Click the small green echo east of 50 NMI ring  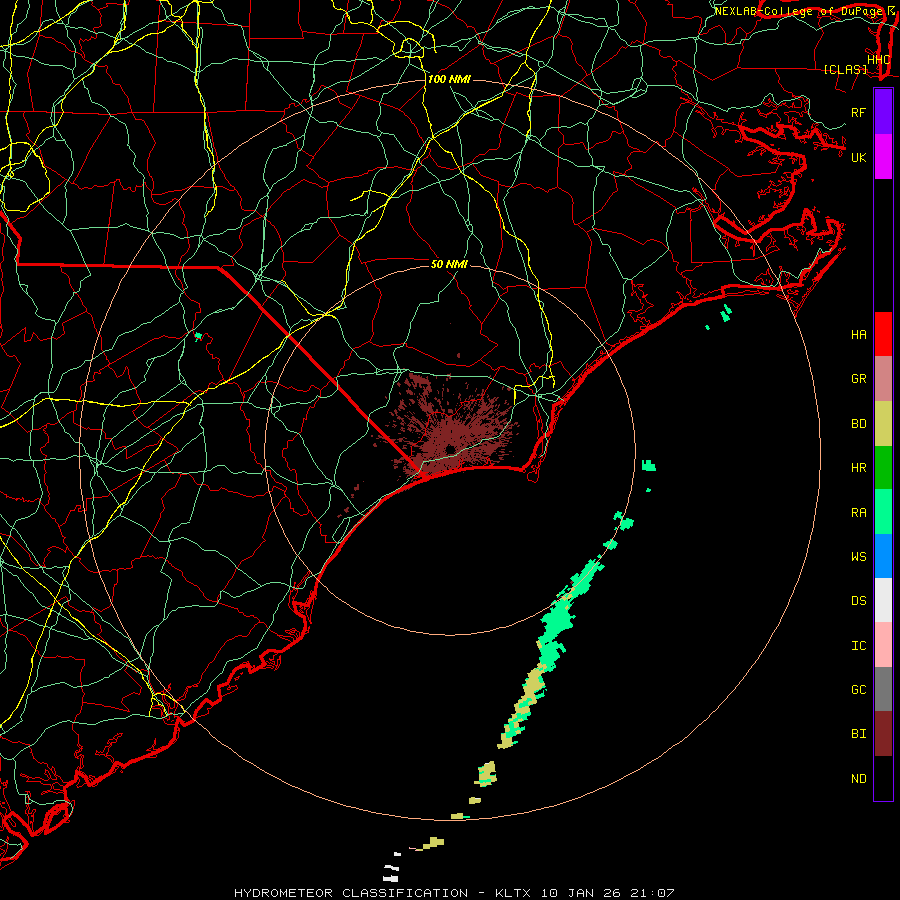tap(649, 465)
